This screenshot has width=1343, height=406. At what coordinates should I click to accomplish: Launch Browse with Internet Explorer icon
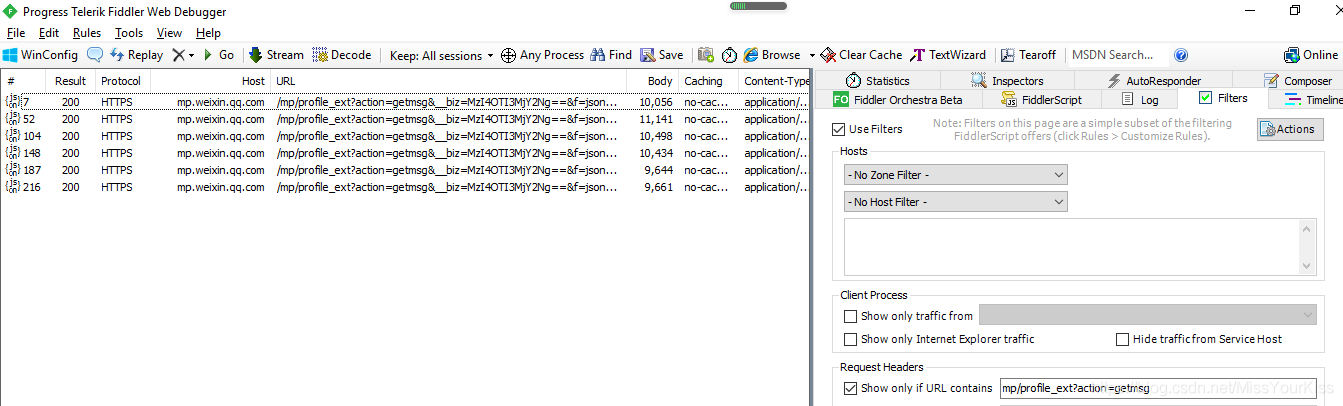point(772,55)
